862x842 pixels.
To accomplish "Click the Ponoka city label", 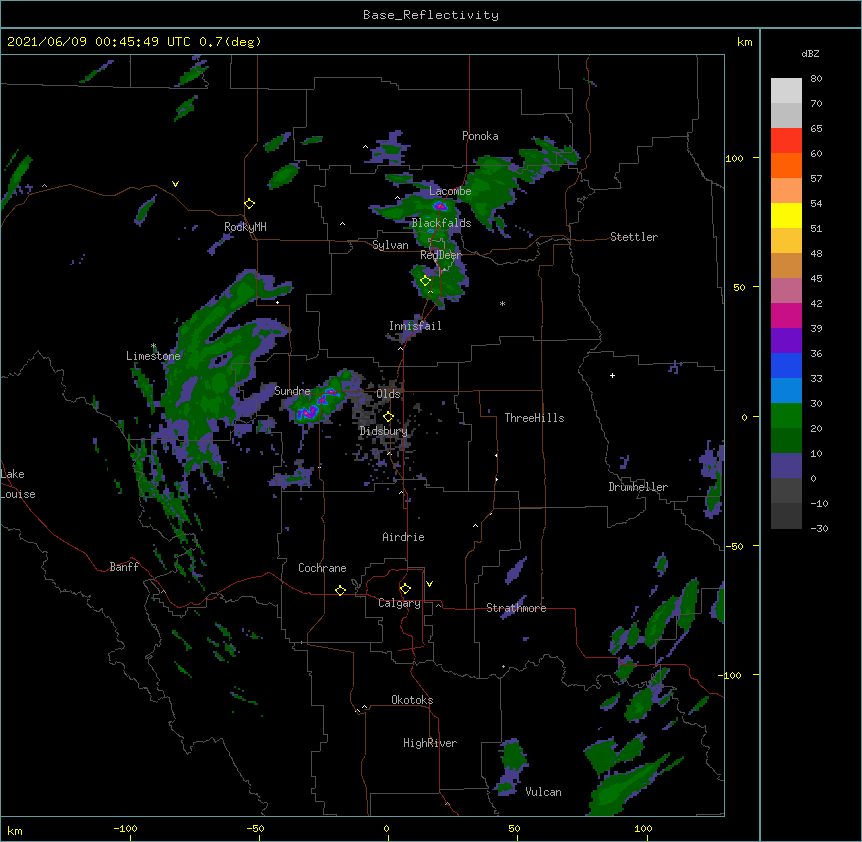I will (480, 136).
